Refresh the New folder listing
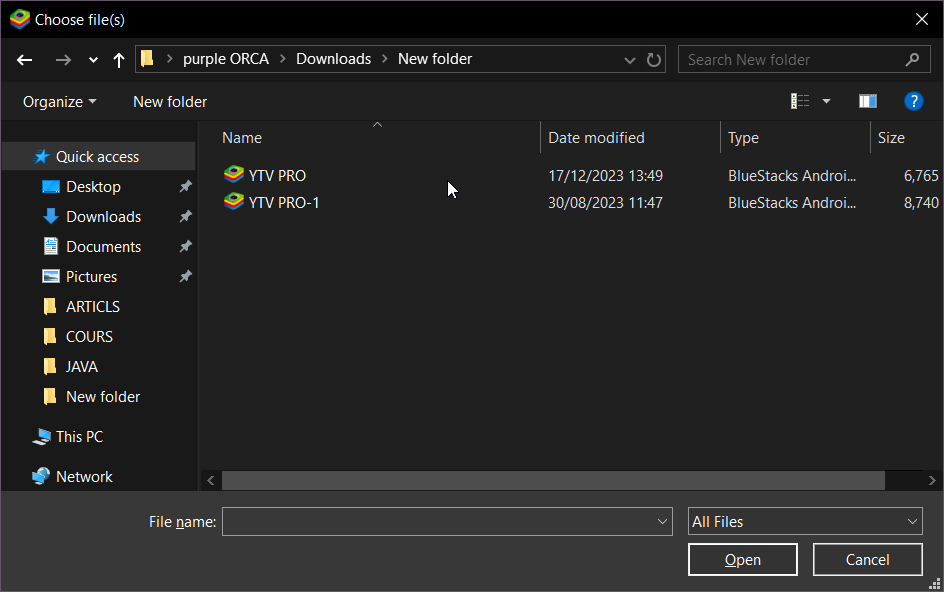Image resolution: width=944 pixels, height=592 pixels. click(653, 60)
